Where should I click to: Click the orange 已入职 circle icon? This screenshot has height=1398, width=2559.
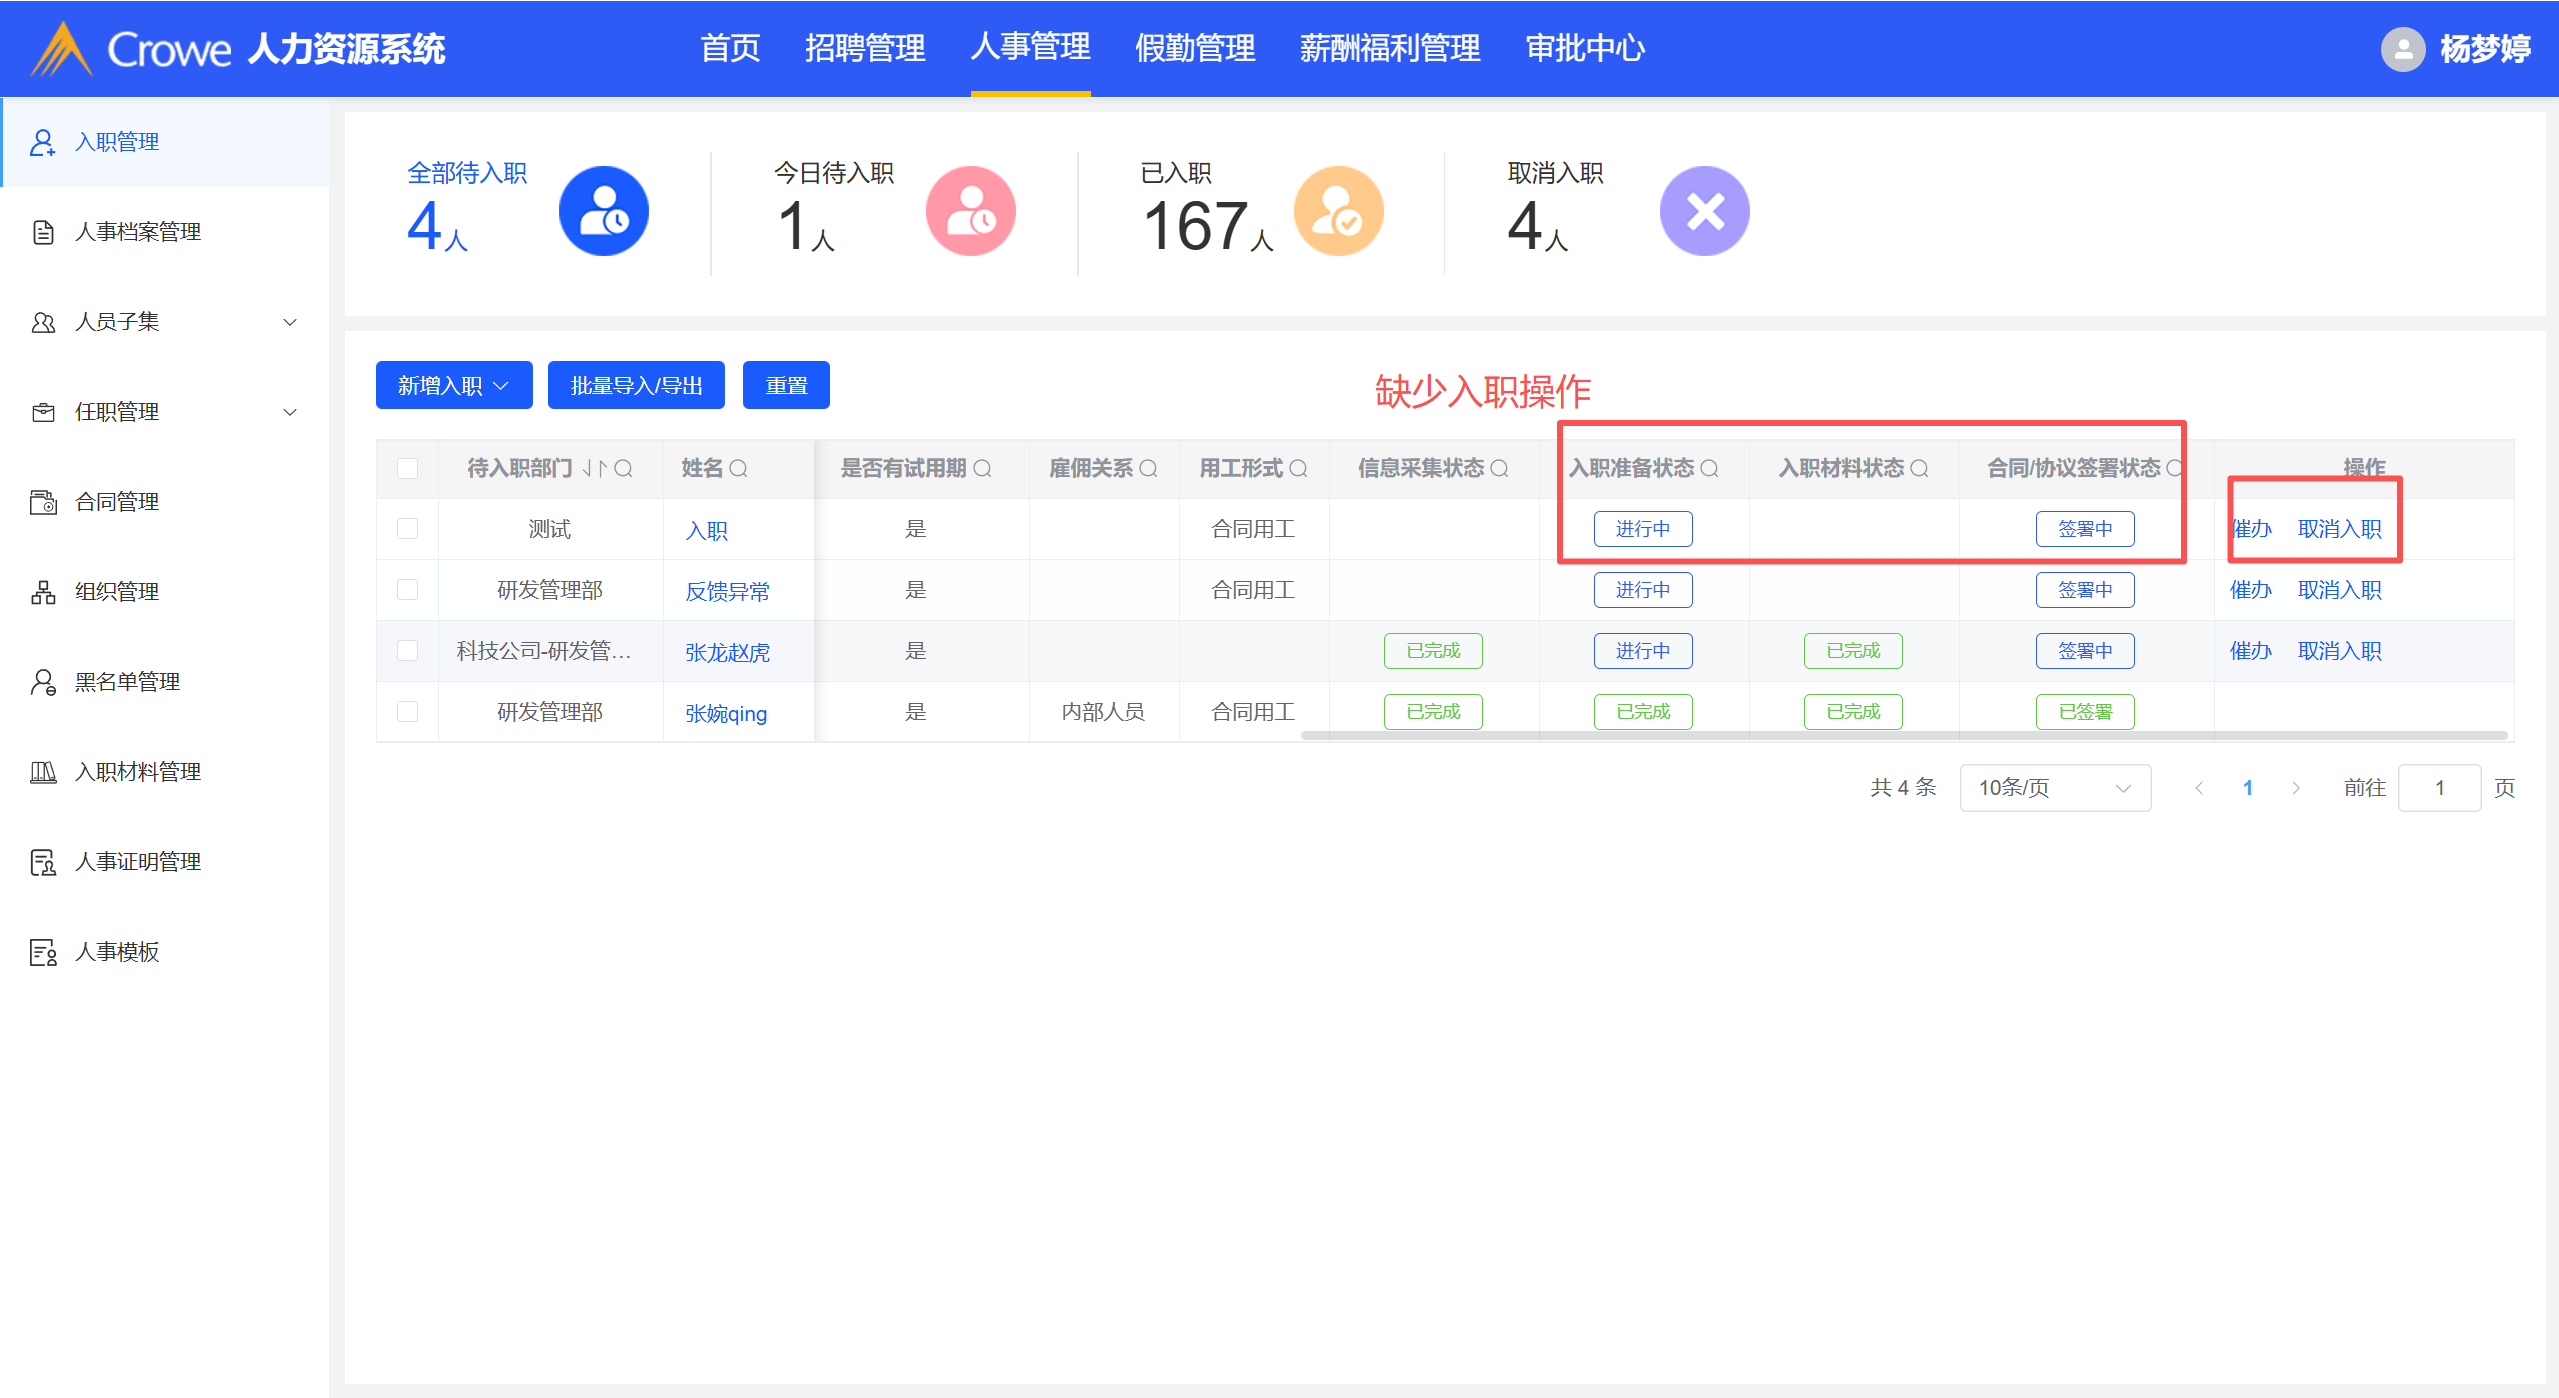pos(1338,211)
